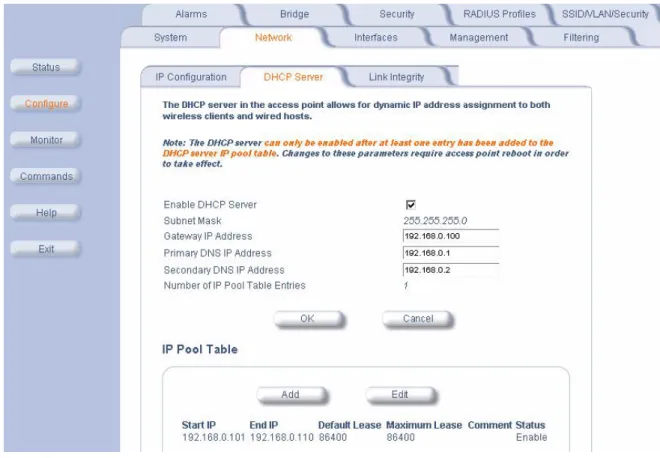Open the Link Integrity sub-tab

point(396,77)
